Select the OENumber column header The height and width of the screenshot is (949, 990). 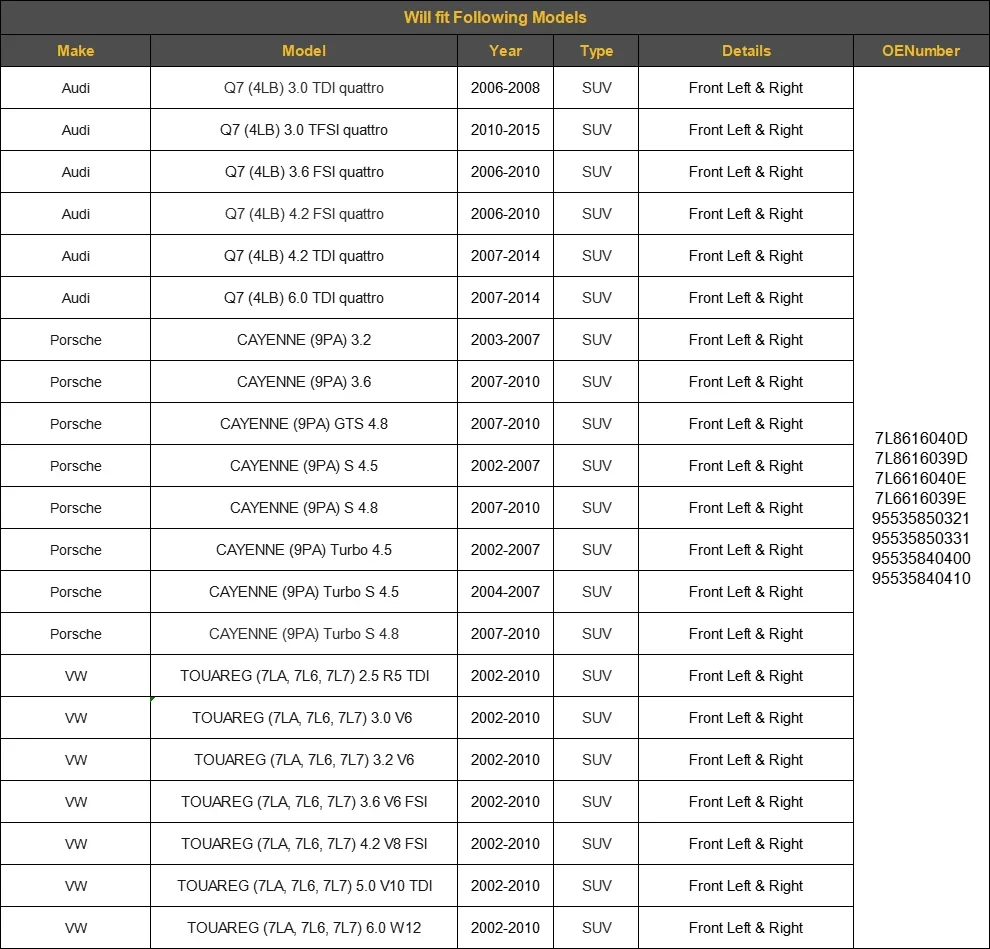point(921,51)
